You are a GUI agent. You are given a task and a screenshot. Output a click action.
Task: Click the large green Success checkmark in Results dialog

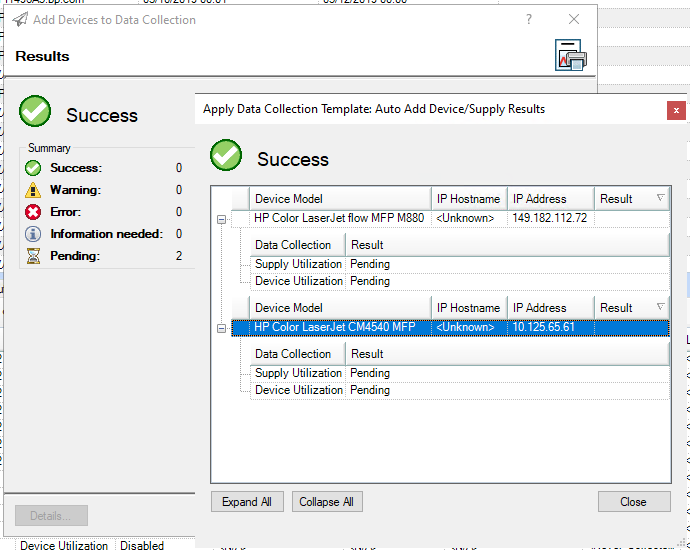click(x=226, y=155)
